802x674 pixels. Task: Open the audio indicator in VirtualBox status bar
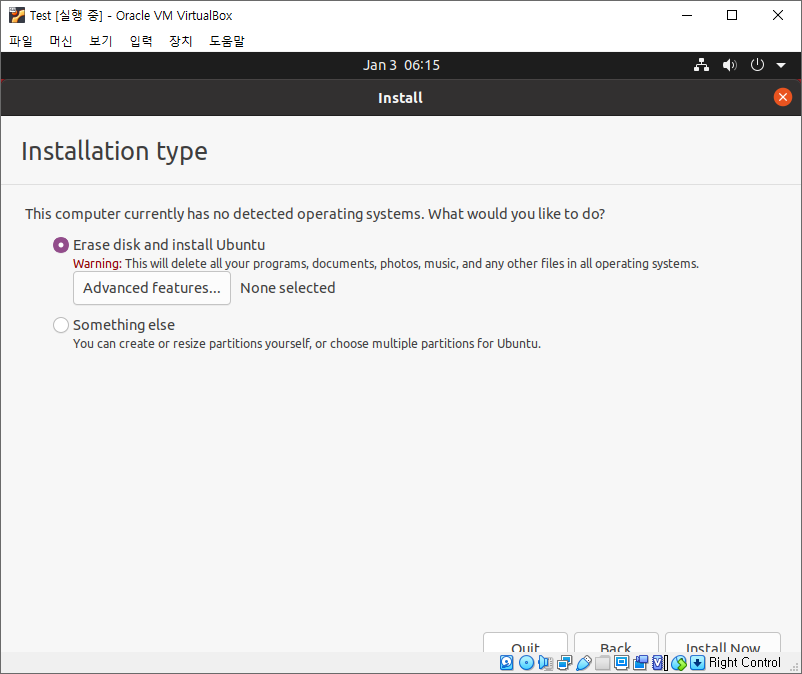click(545, 663)
